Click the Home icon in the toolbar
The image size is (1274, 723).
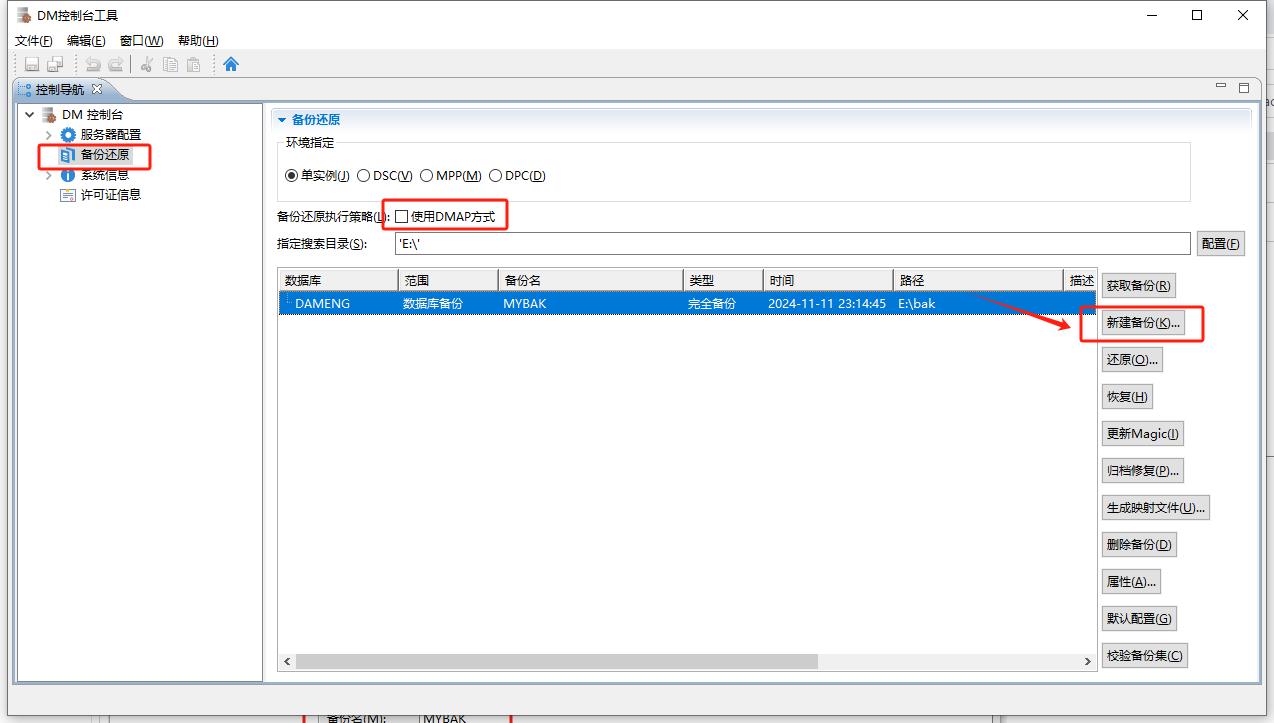[x=231, y=64]
